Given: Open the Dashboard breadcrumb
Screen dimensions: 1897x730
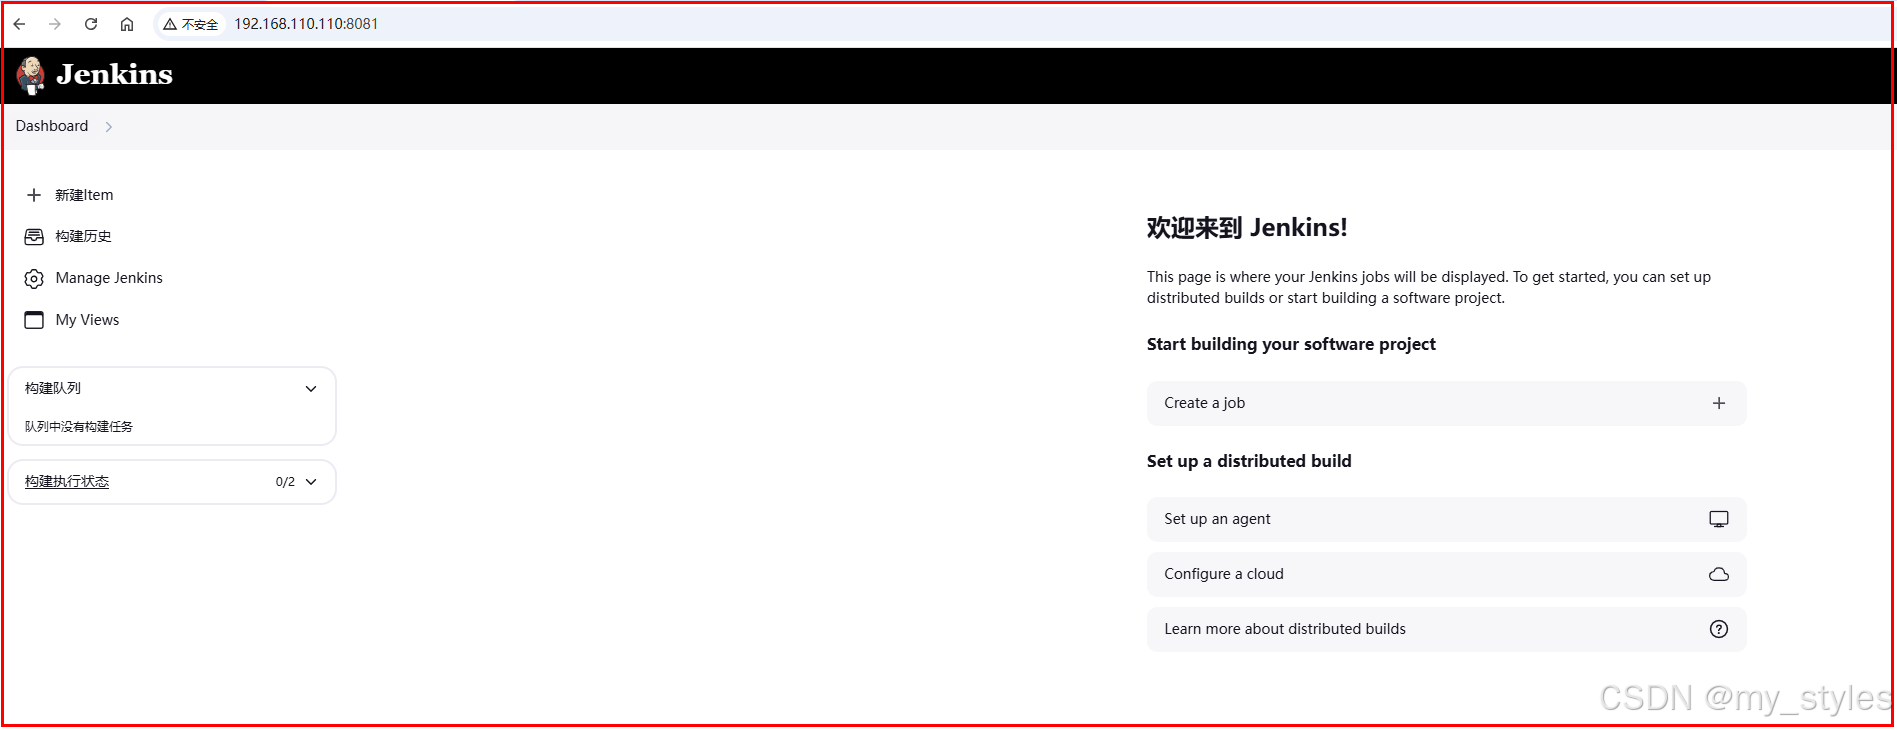Looking at the screenshot, I should tap(52, 126).
